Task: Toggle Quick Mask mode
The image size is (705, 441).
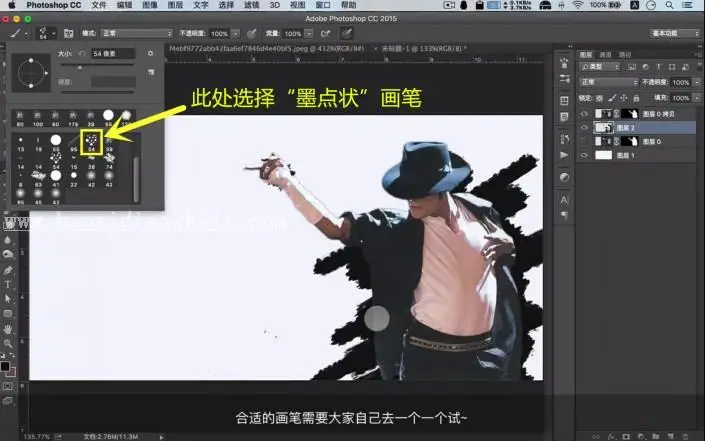Action: click(x=8, y=386)
